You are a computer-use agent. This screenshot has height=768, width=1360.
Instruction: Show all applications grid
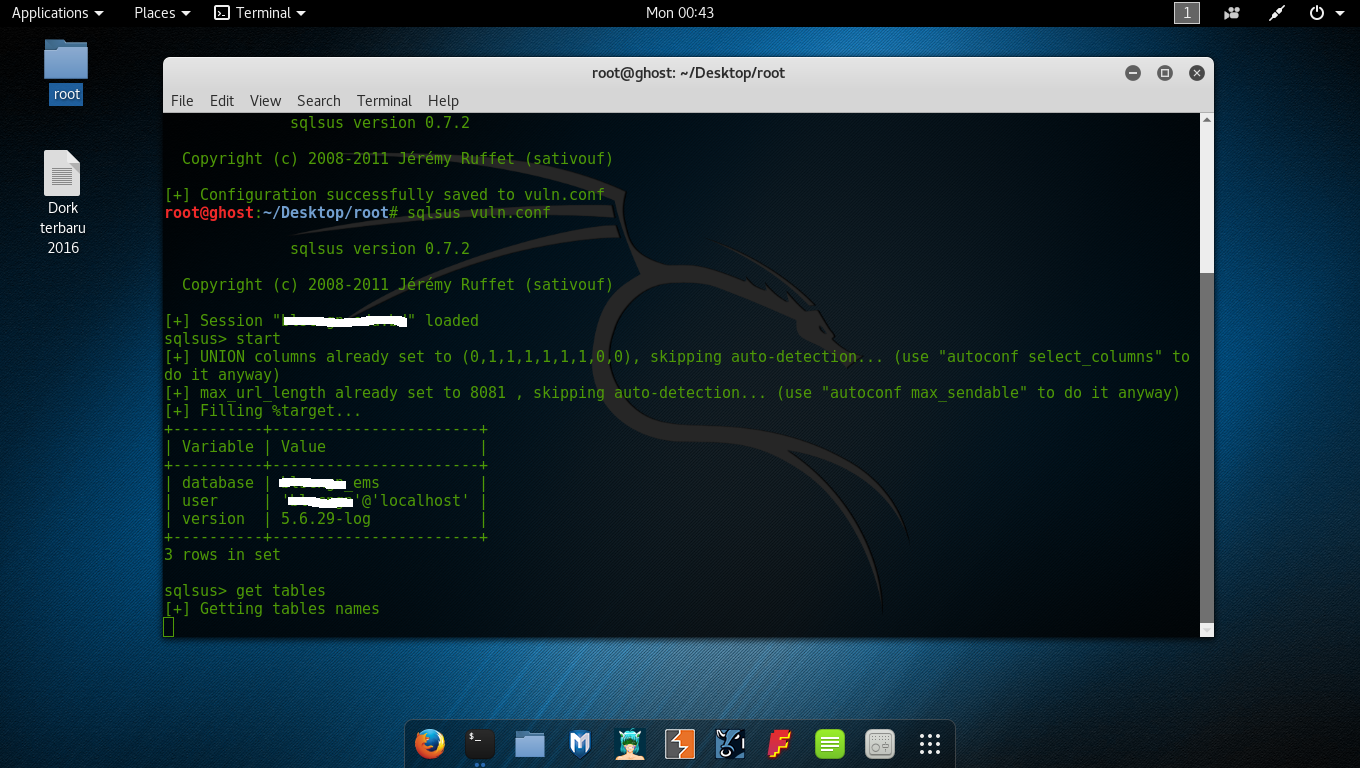(930, 744)
